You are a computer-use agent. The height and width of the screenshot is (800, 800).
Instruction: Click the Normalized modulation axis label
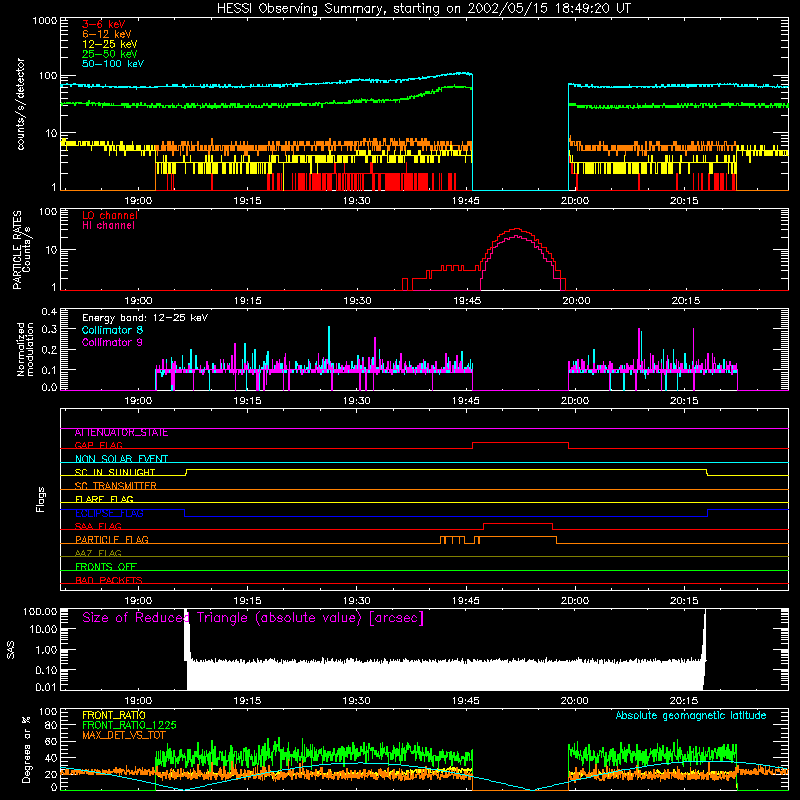click(x=26, y=349)
